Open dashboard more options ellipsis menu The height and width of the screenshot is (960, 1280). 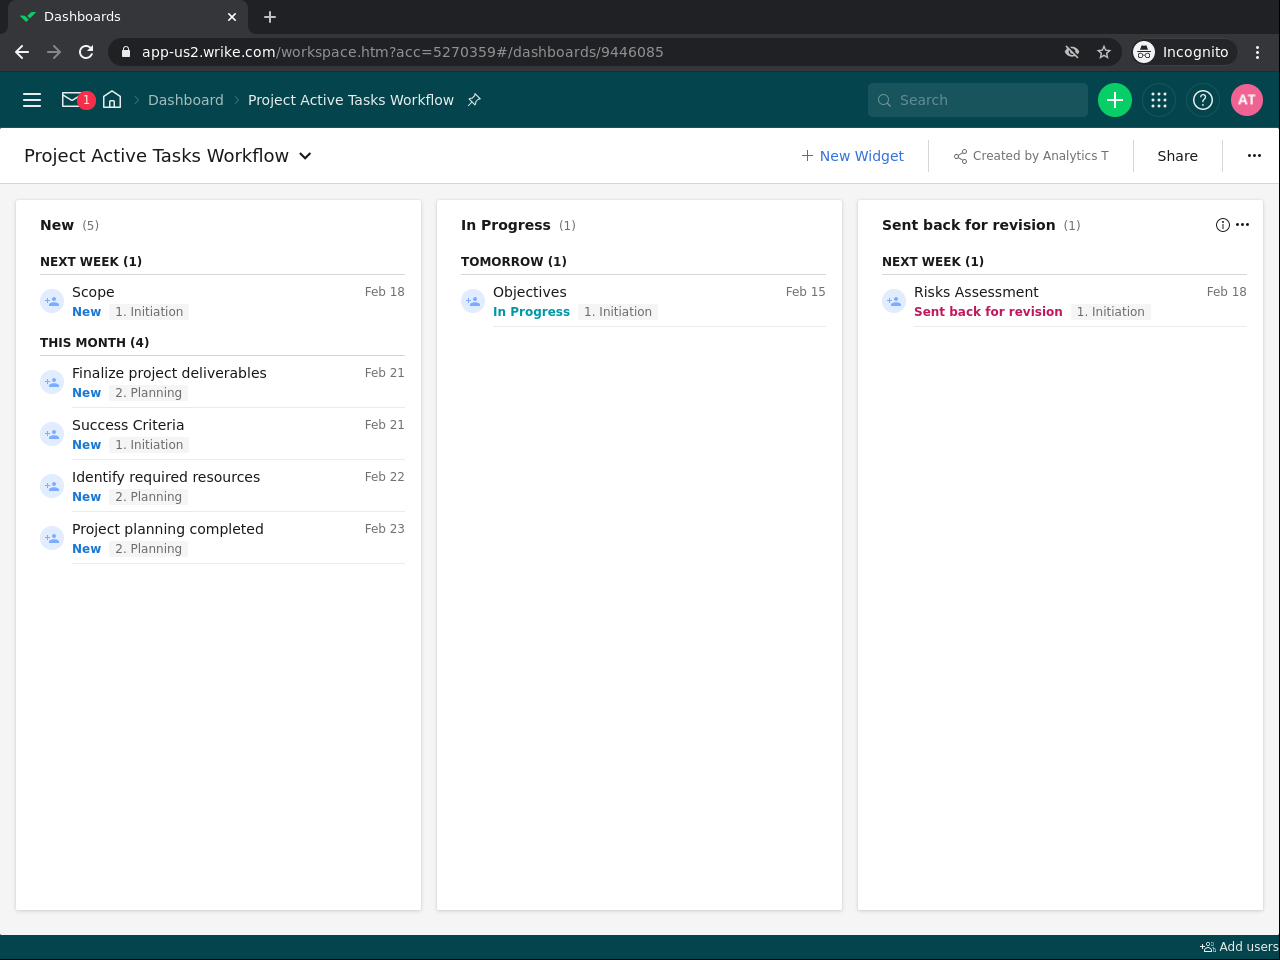coord(1254,156)
